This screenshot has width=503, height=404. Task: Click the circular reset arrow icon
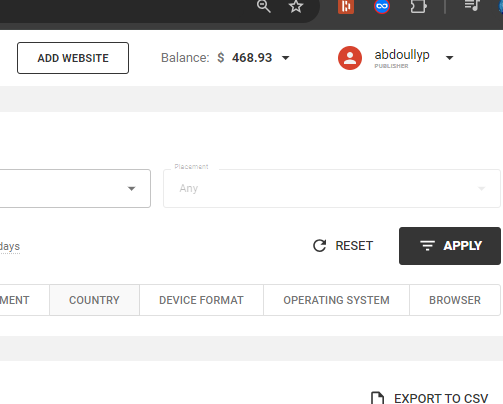pyautogui.click(x=319, y=246)
